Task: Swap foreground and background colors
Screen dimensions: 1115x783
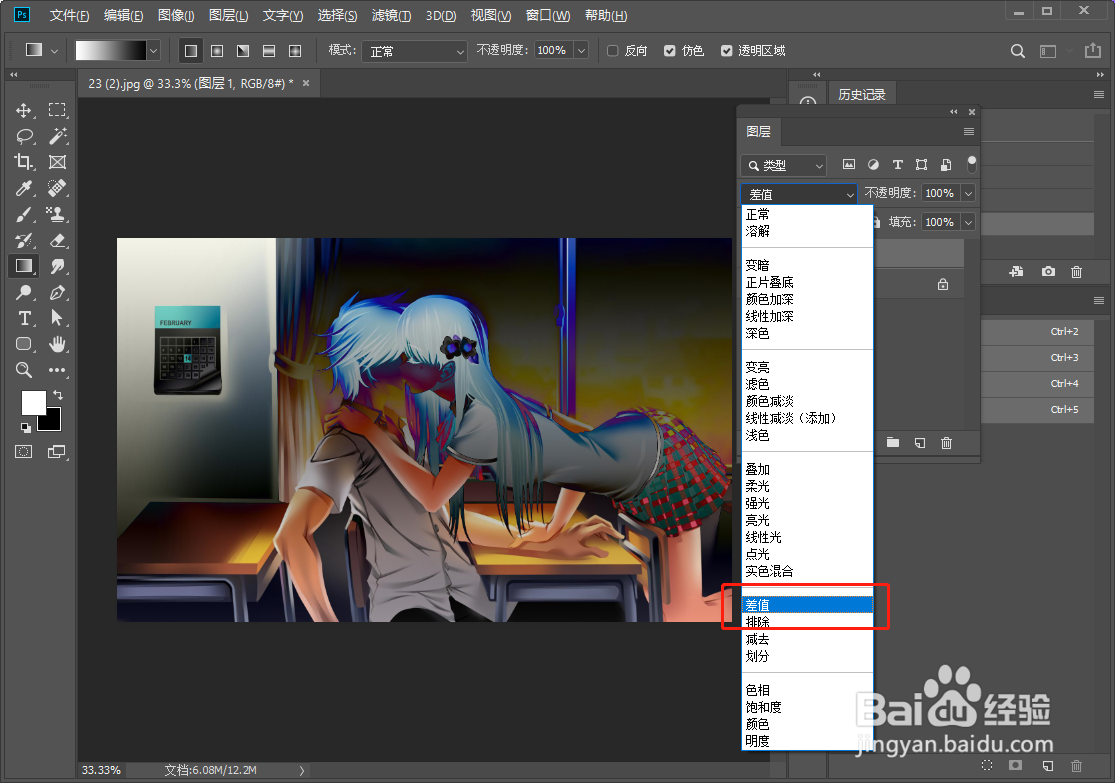Action: 58,395
